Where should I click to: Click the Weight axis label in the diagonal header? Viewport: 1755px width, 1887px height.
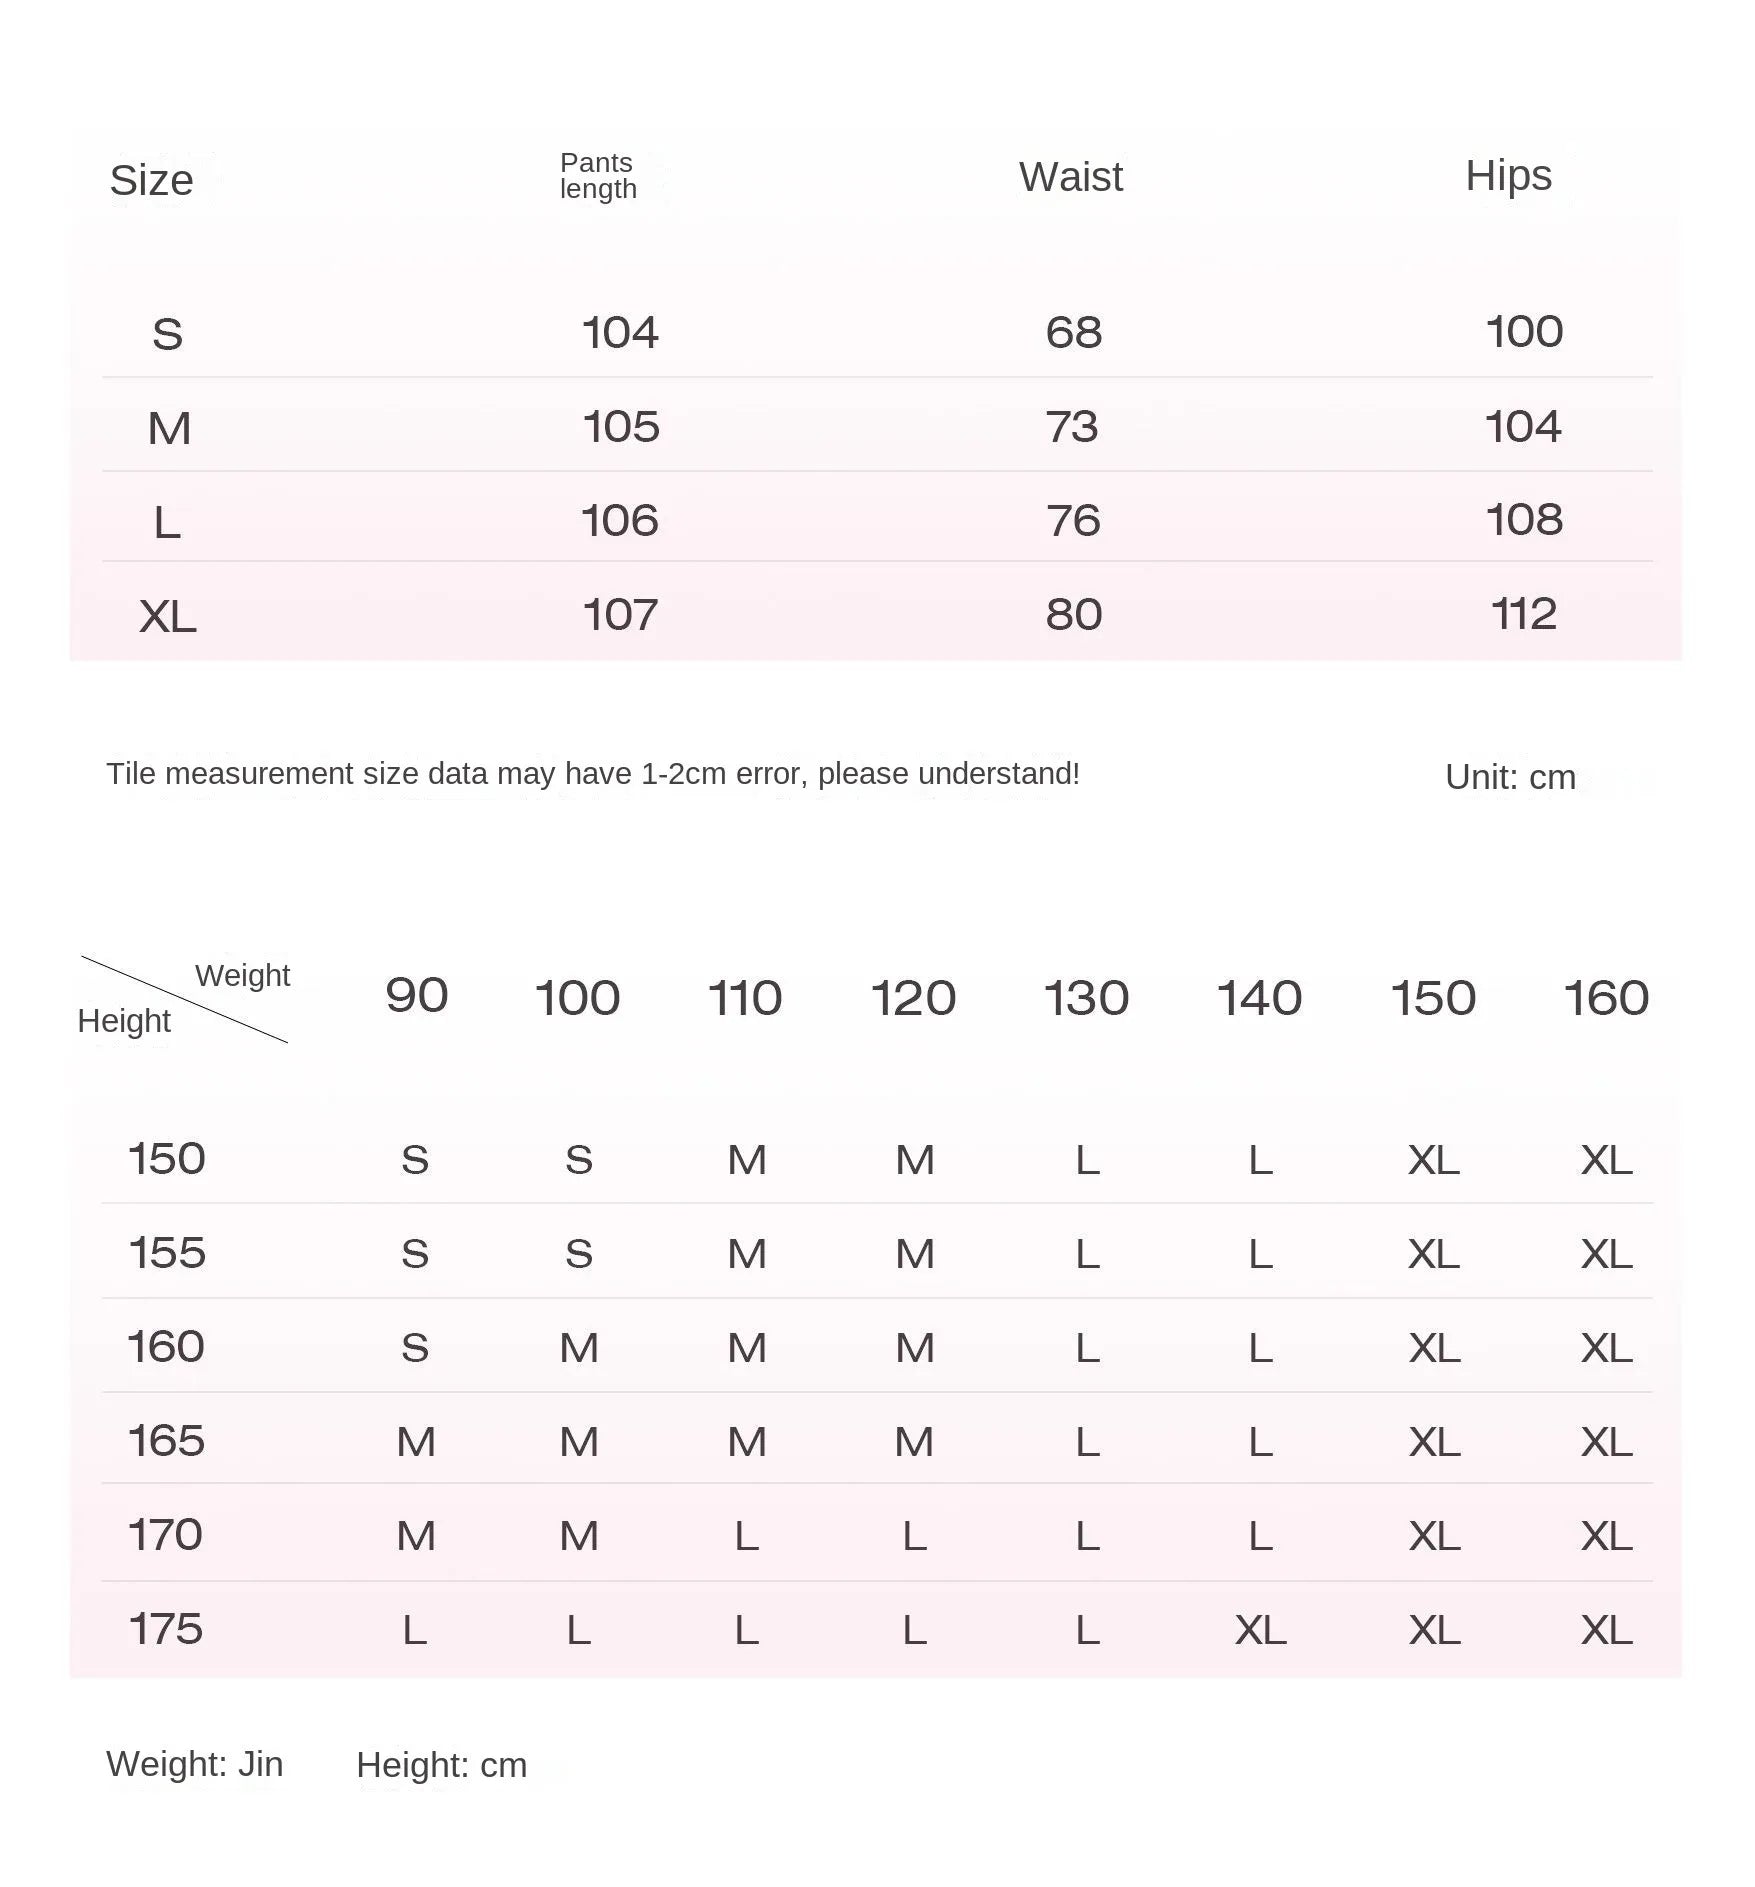point(242,975)
